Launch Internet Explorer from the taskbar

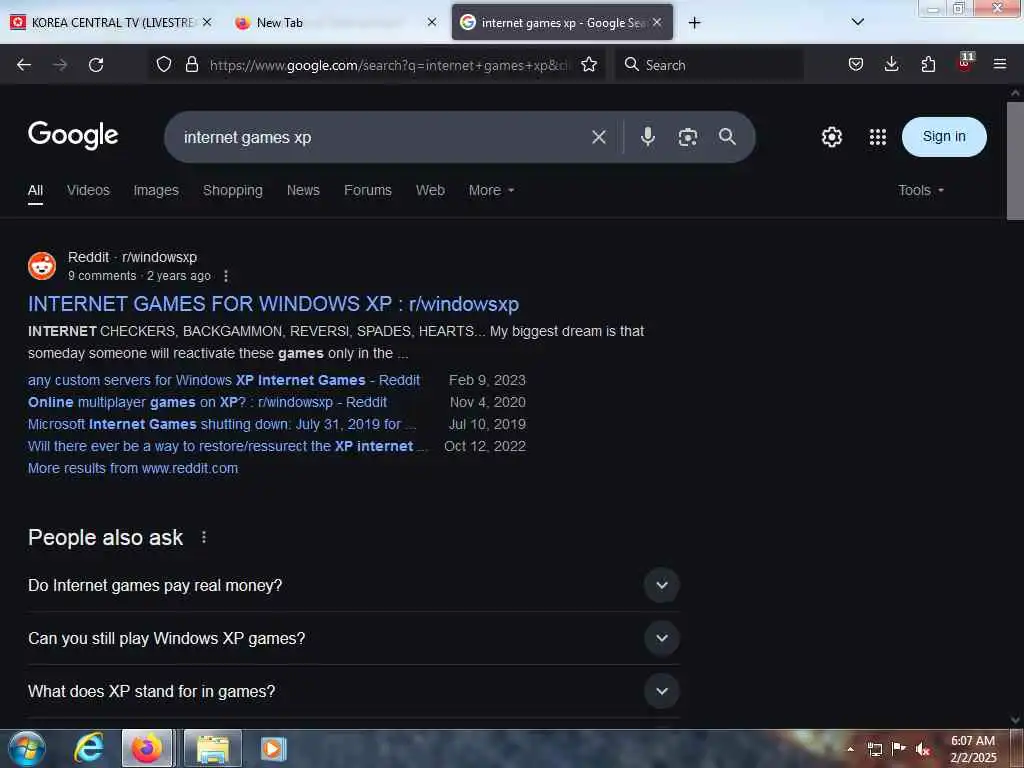tap(89, 748)
